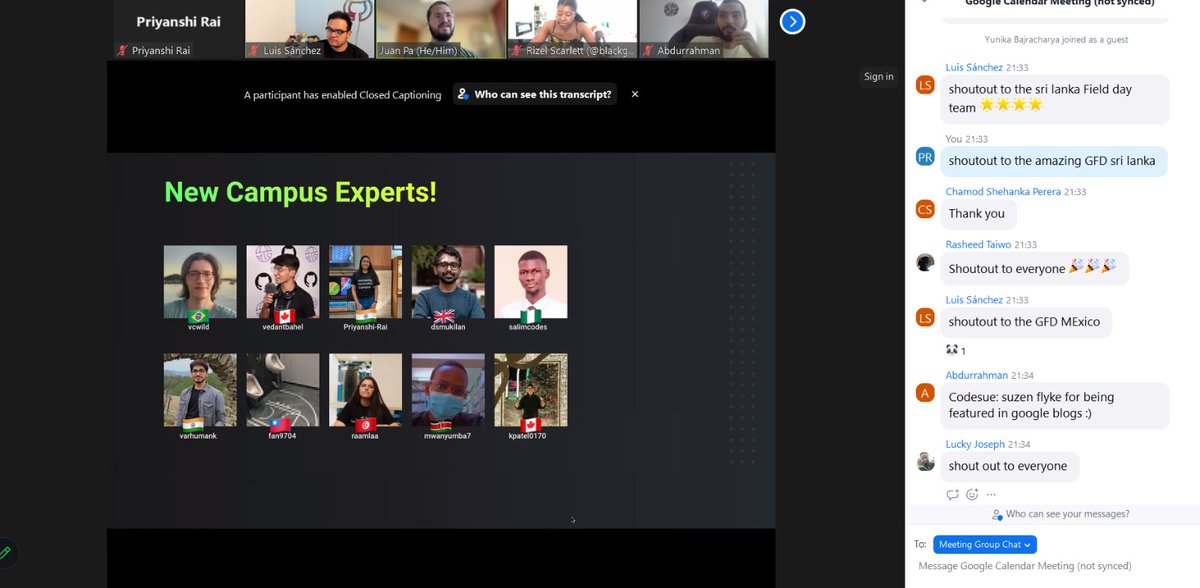Image resolution: width=1200 pixels, height=588 pixels.
Task: Click Rasheed Taiwo's profile avatar
Action: click(925, 263)
